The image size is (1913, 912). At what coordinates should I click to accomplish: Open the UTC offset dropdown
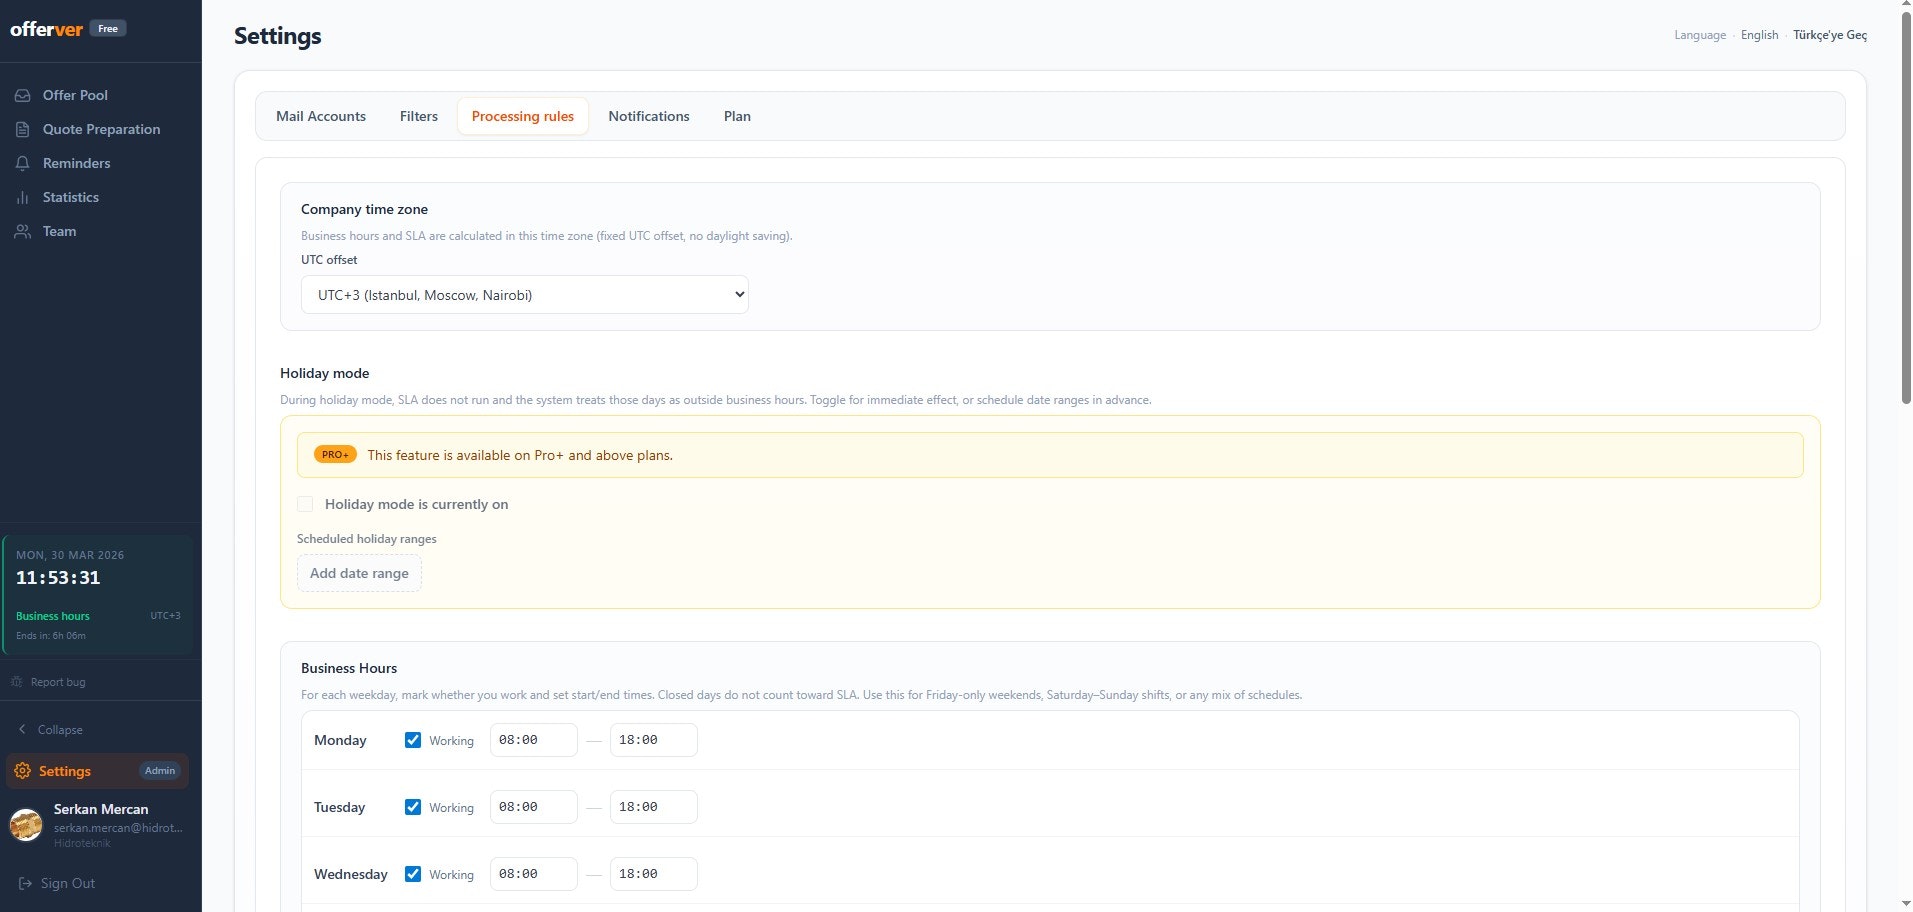[524, 295]
